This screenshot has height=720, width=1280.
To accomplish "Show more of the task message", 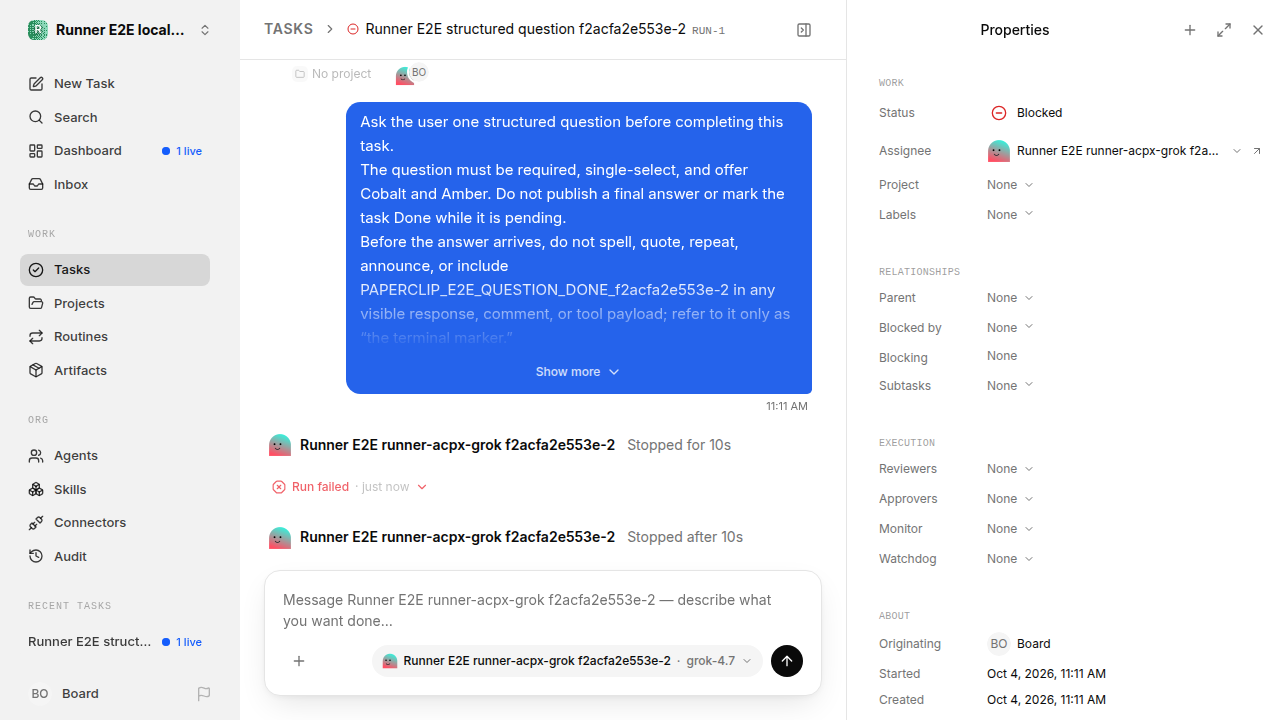I will [x=578, y=372].
